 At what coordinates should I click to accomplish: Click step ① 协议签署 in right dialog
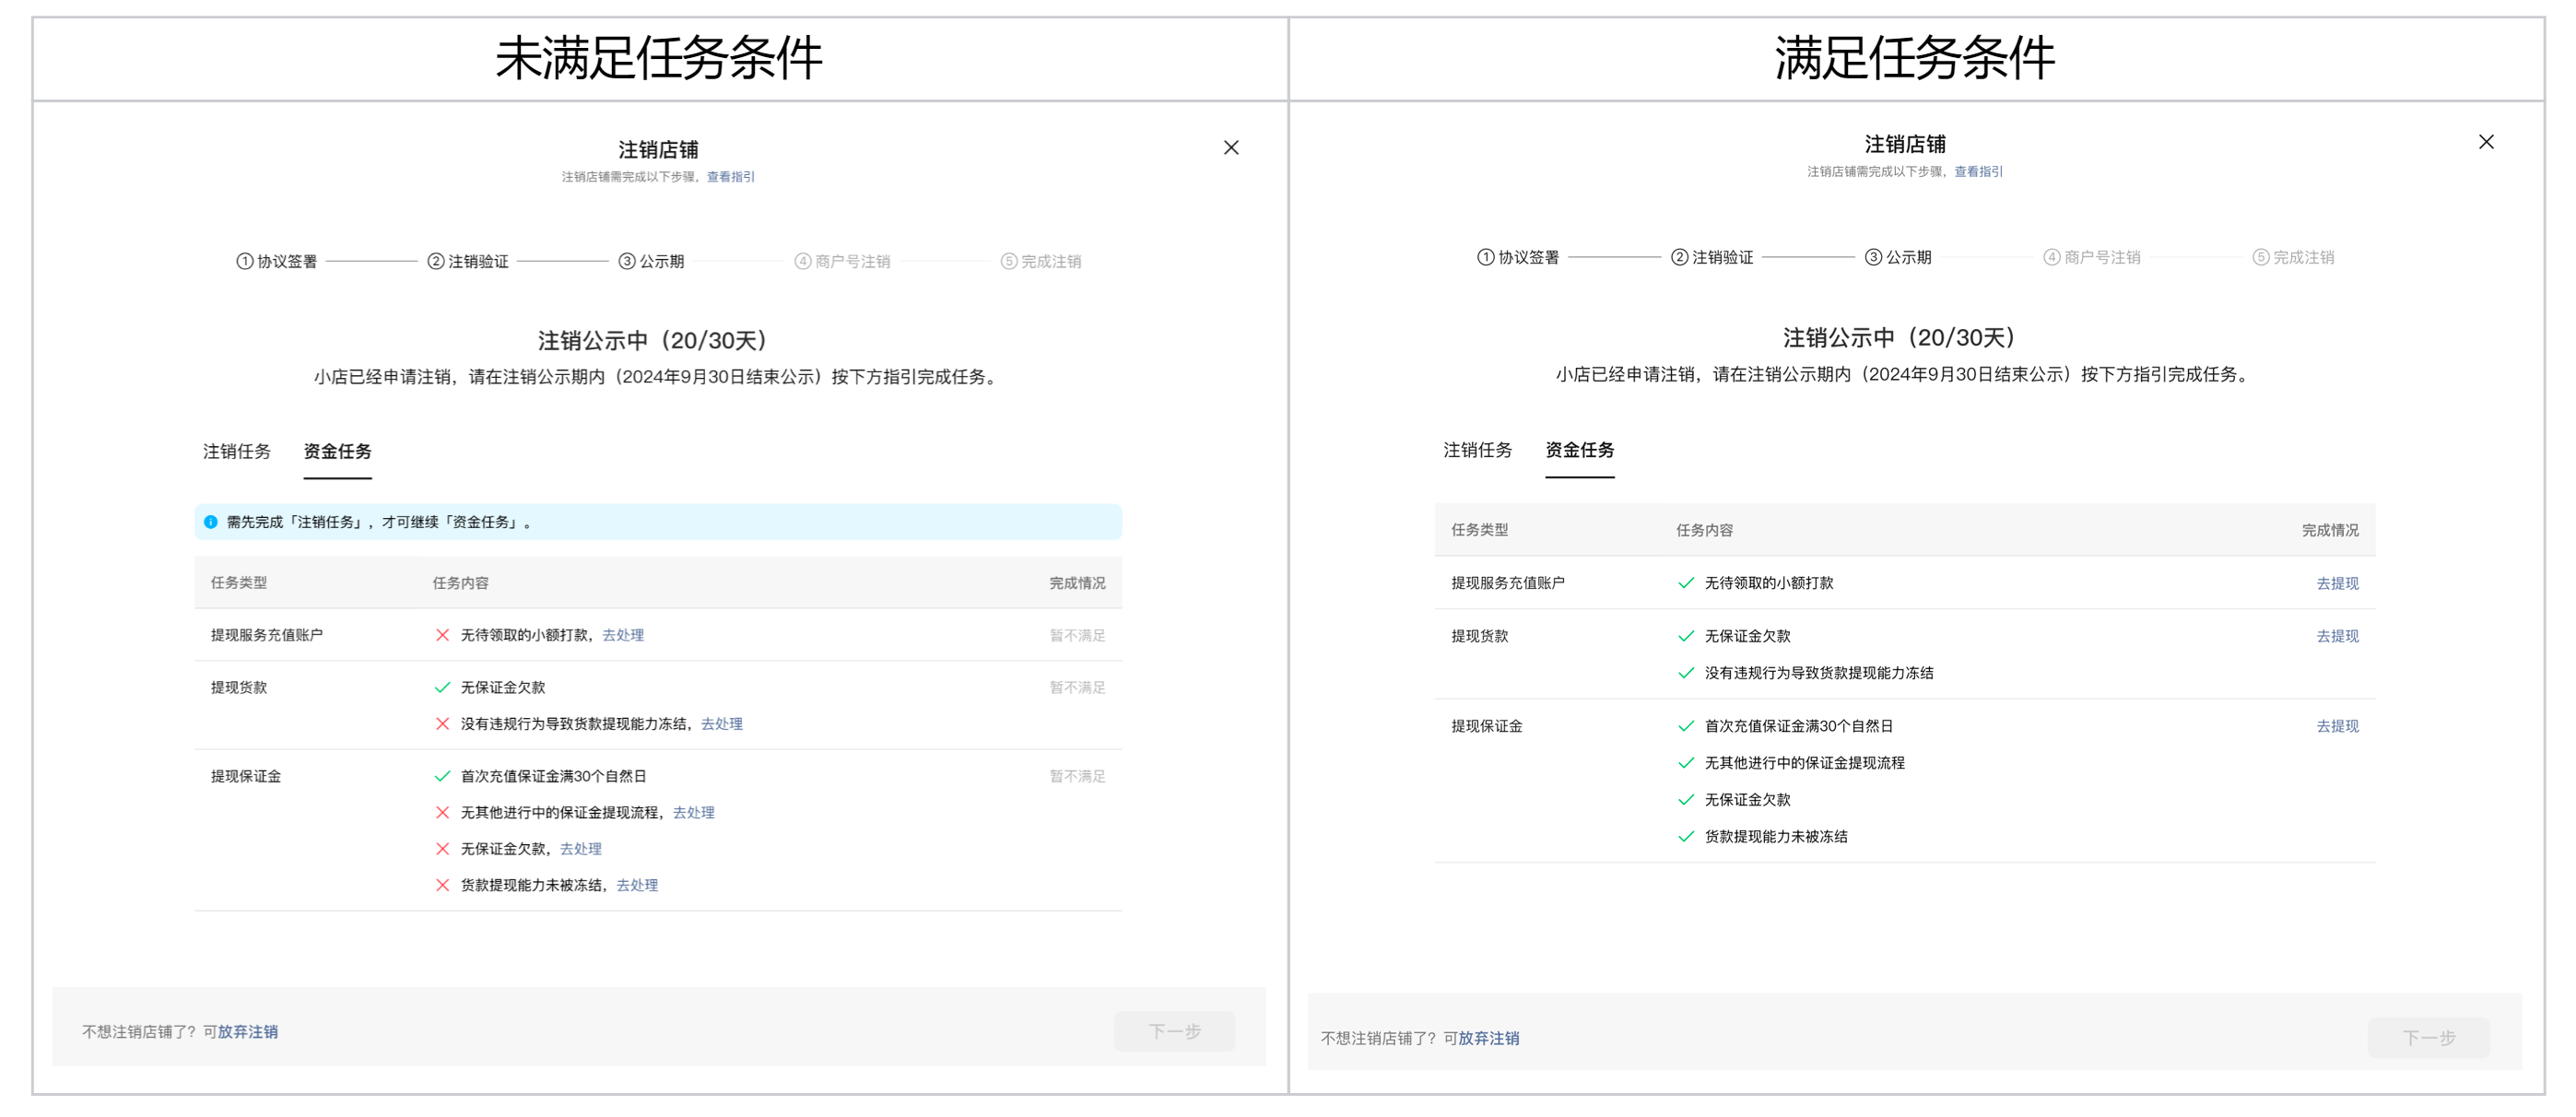[x=1518, y=258]
